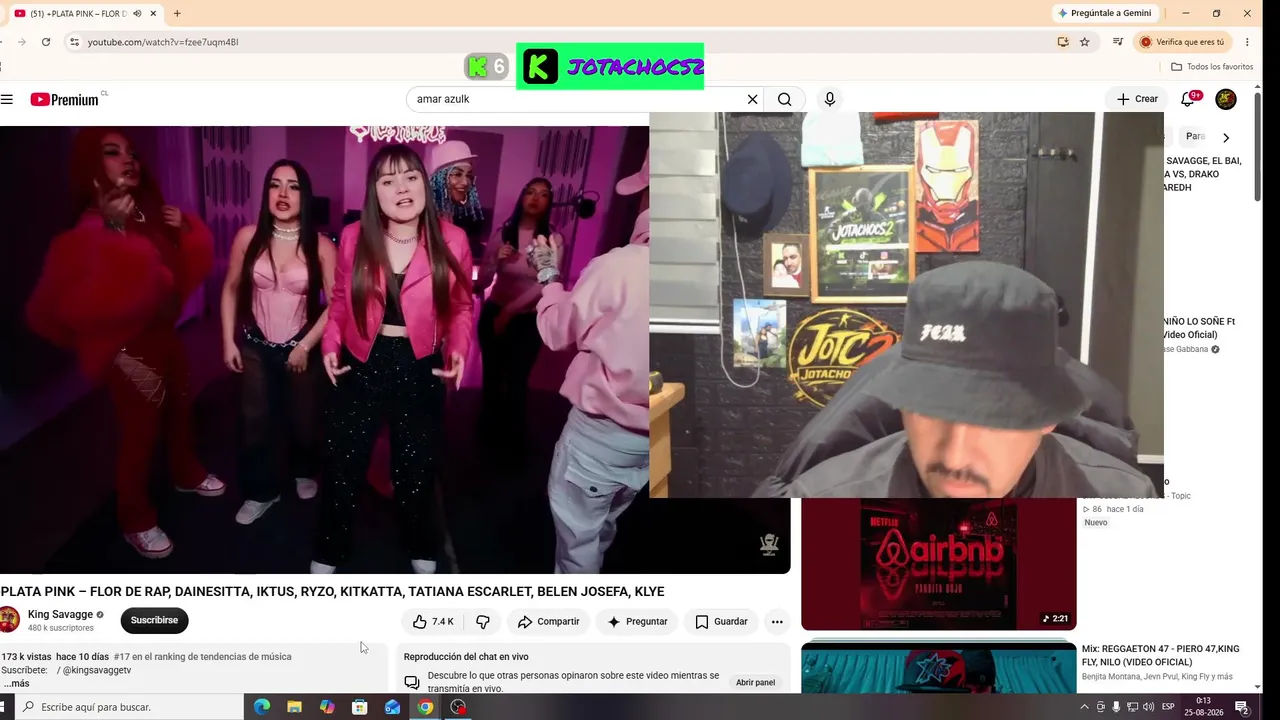Share the video via Compartir
The image size is (1280, 720).
point(548,621)
